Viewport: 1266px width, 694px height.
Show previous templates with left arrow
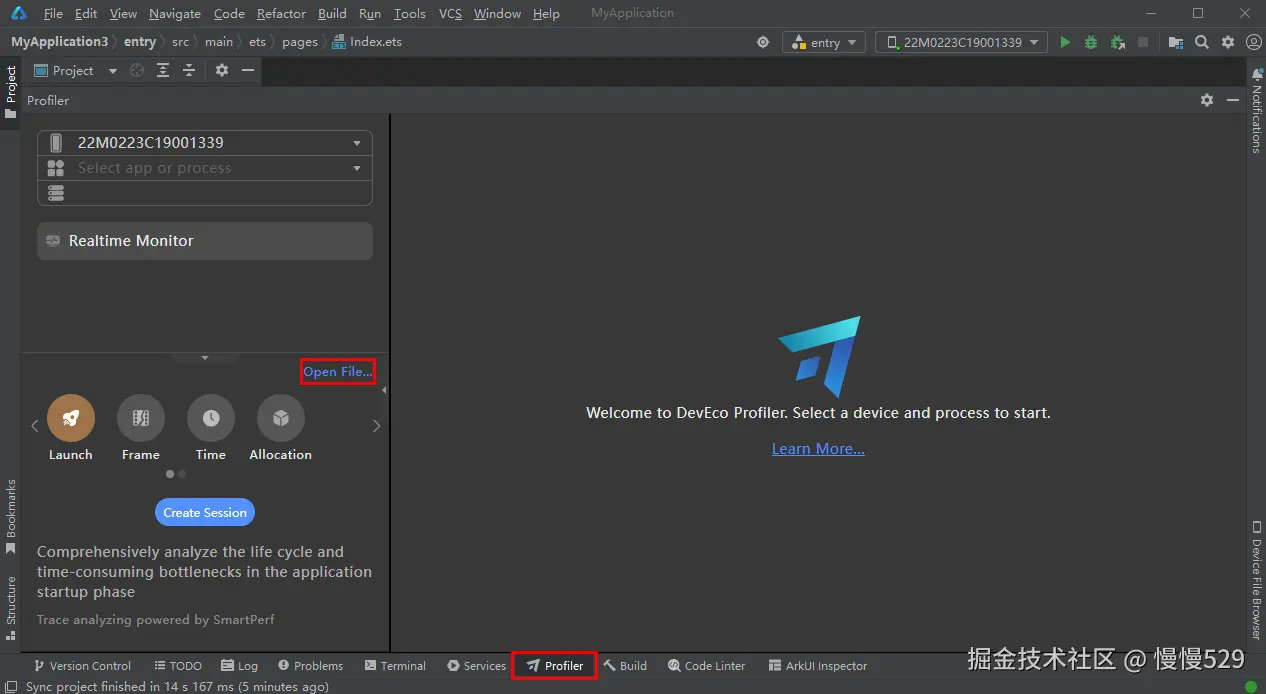[x=35, y=426]
